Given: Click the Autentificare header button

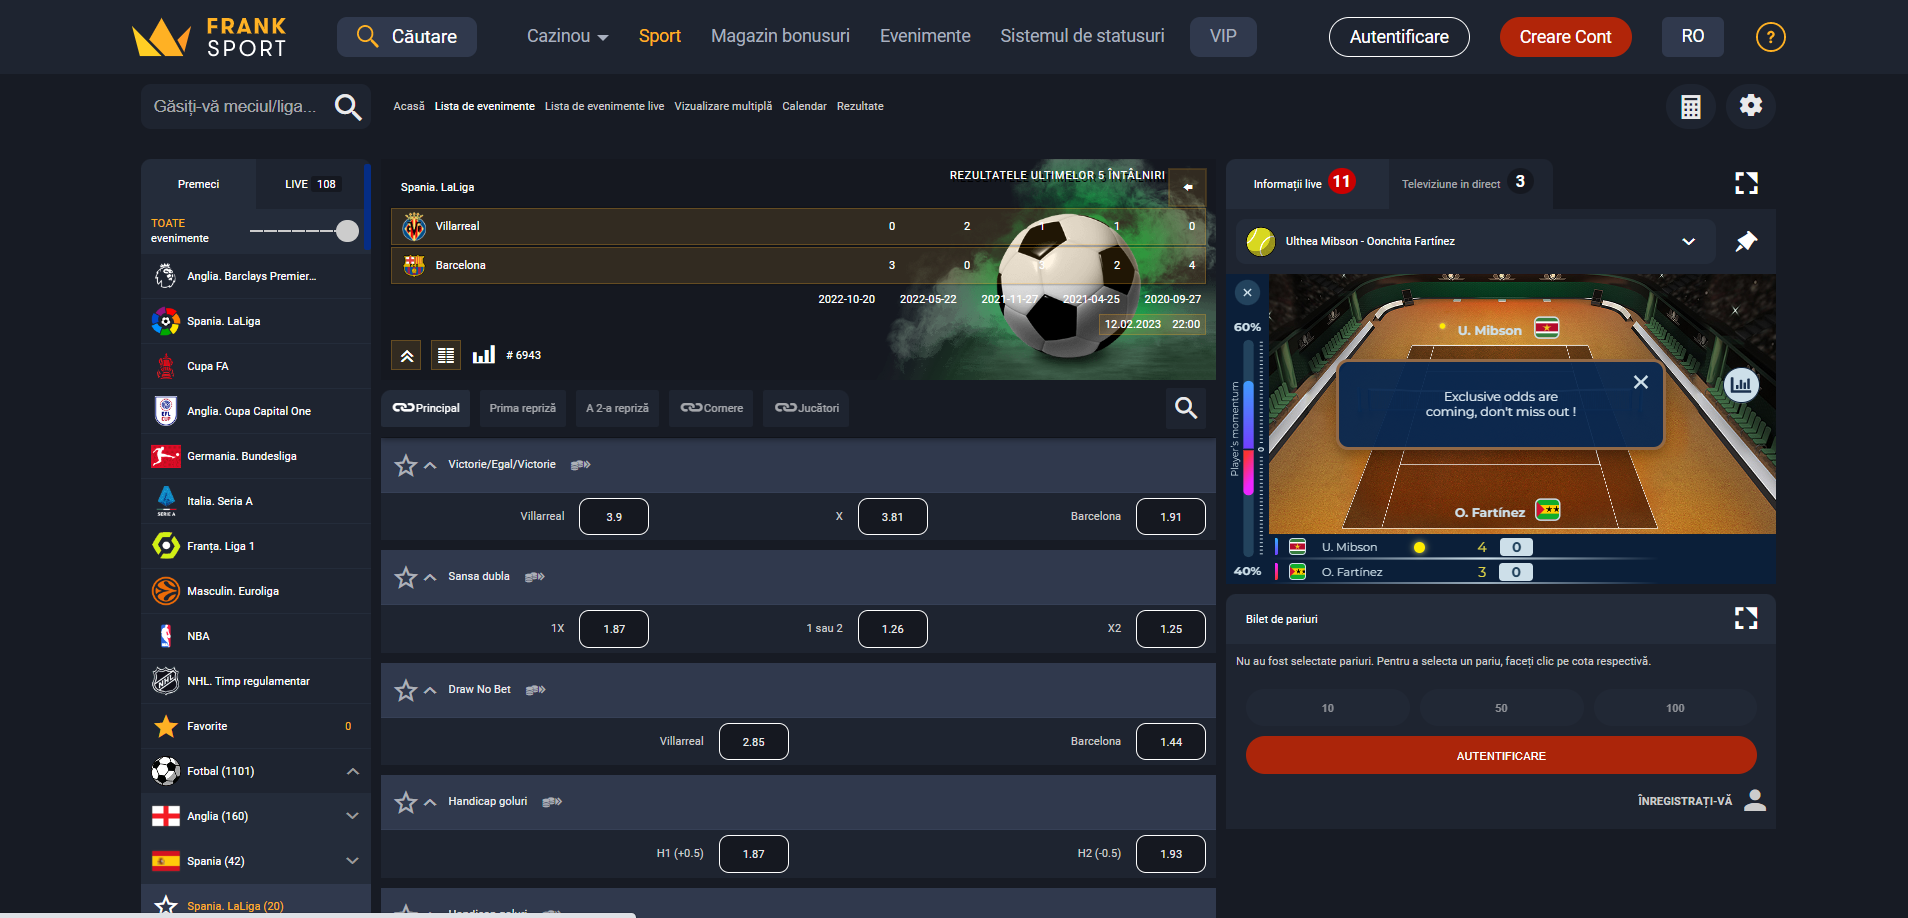Looking at the screenshot, I should coord(1399,37).
